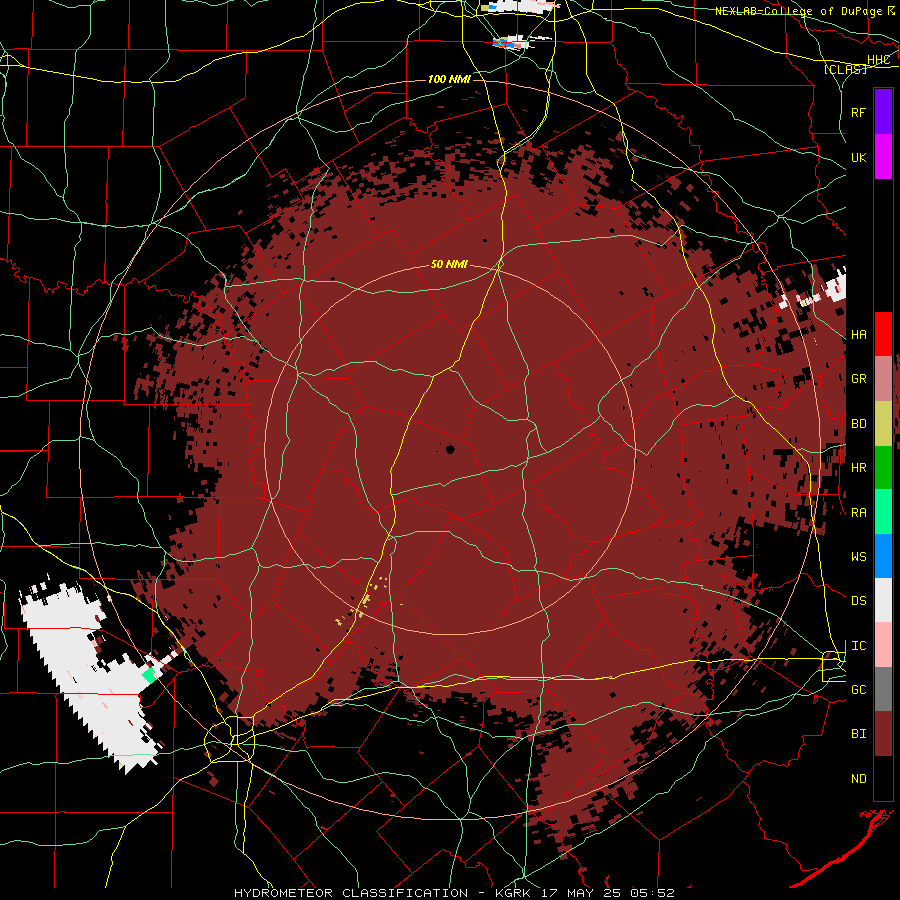The height and width of the screenshot is (900, 900).
Task: Click the WS blue legend swatch
Action: (883, 556)
